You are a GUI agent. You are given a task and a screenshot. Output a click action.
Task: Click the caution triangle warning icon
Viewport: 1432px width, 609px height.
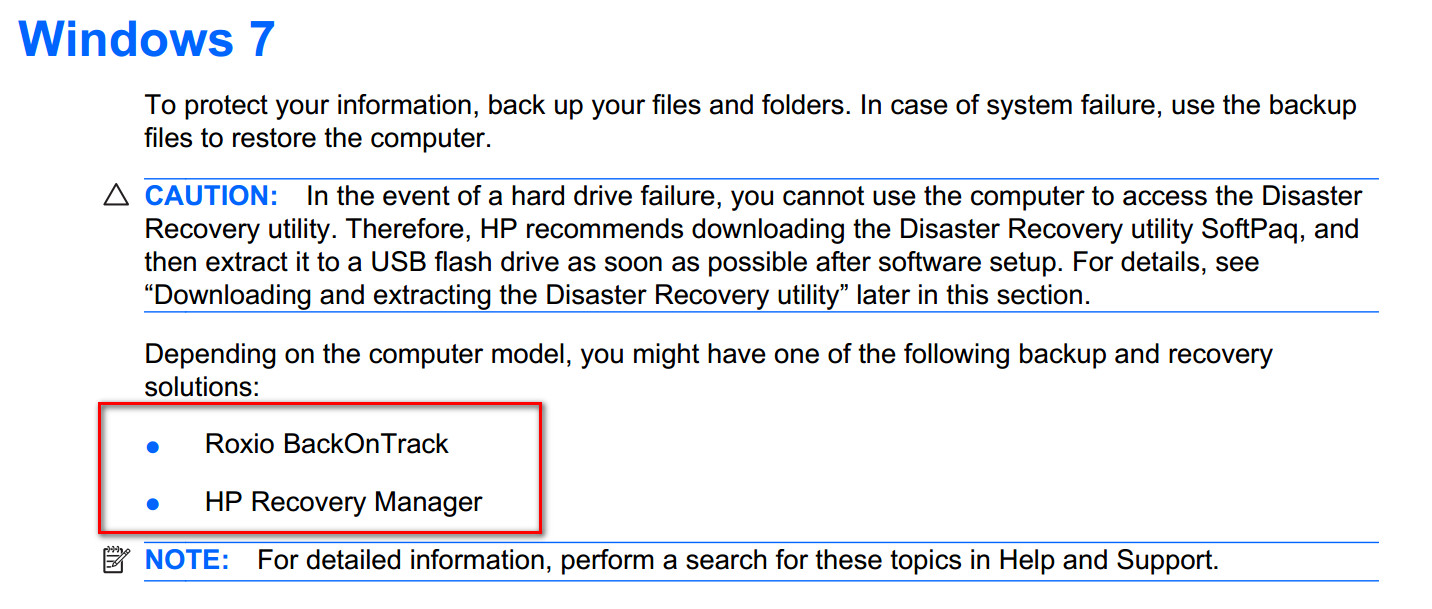click(117, 196)
